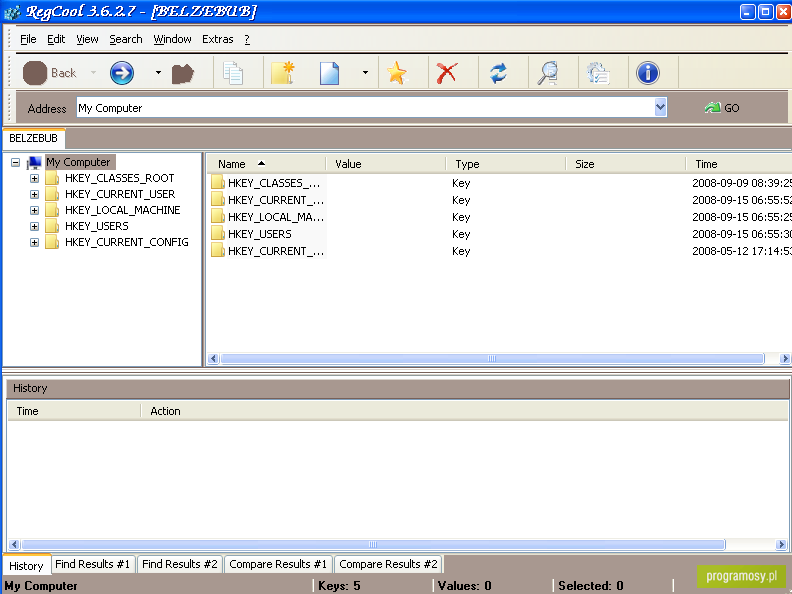The width and height of the screenshot is (792, 594).
Task: Expand HKEY_LOCAL_MACHINE tree node
Action: [x=34, y=211]
